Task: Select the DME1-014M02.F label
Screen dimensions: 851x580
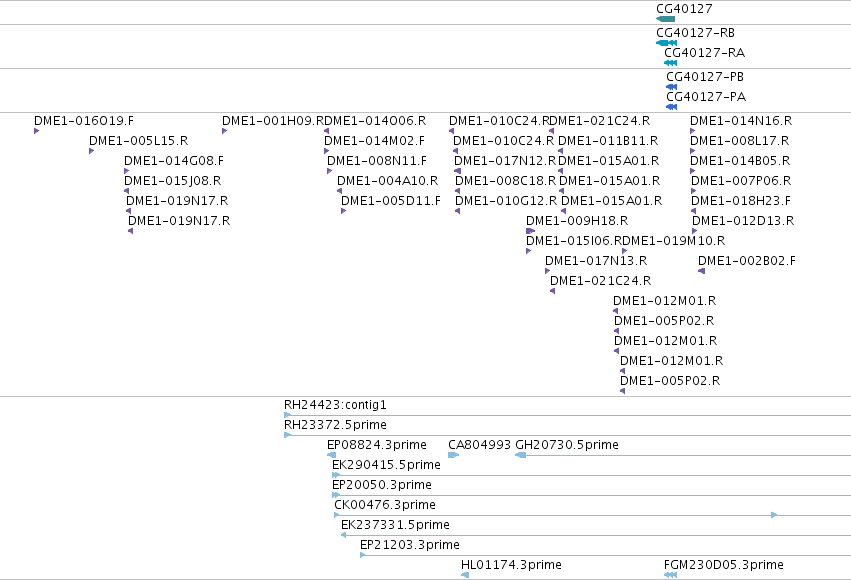Action: [x=374, y=141]
